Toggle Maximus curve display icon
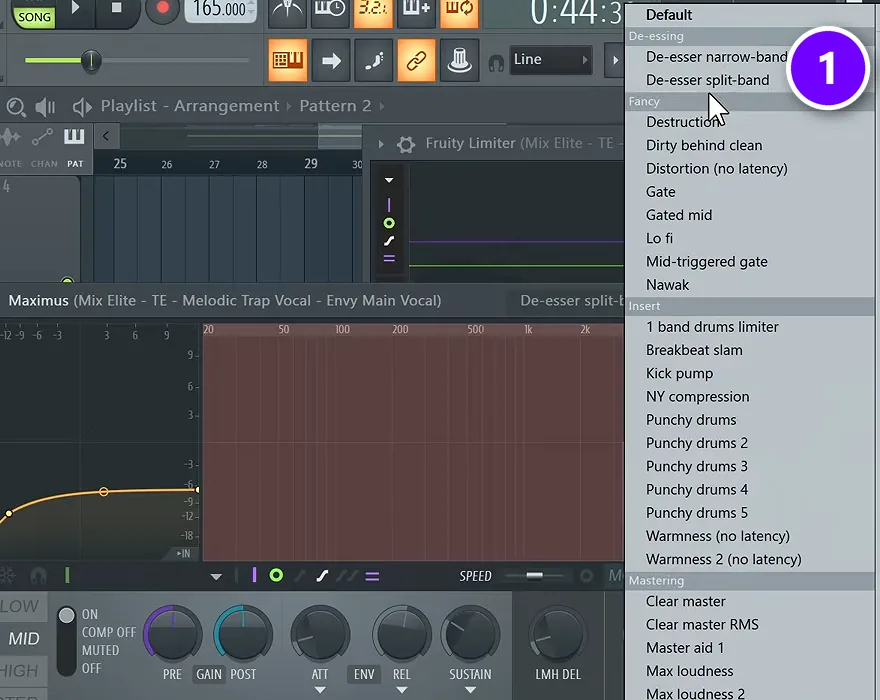The width and height of the screenshot is (880, 700). pos(322,576)
